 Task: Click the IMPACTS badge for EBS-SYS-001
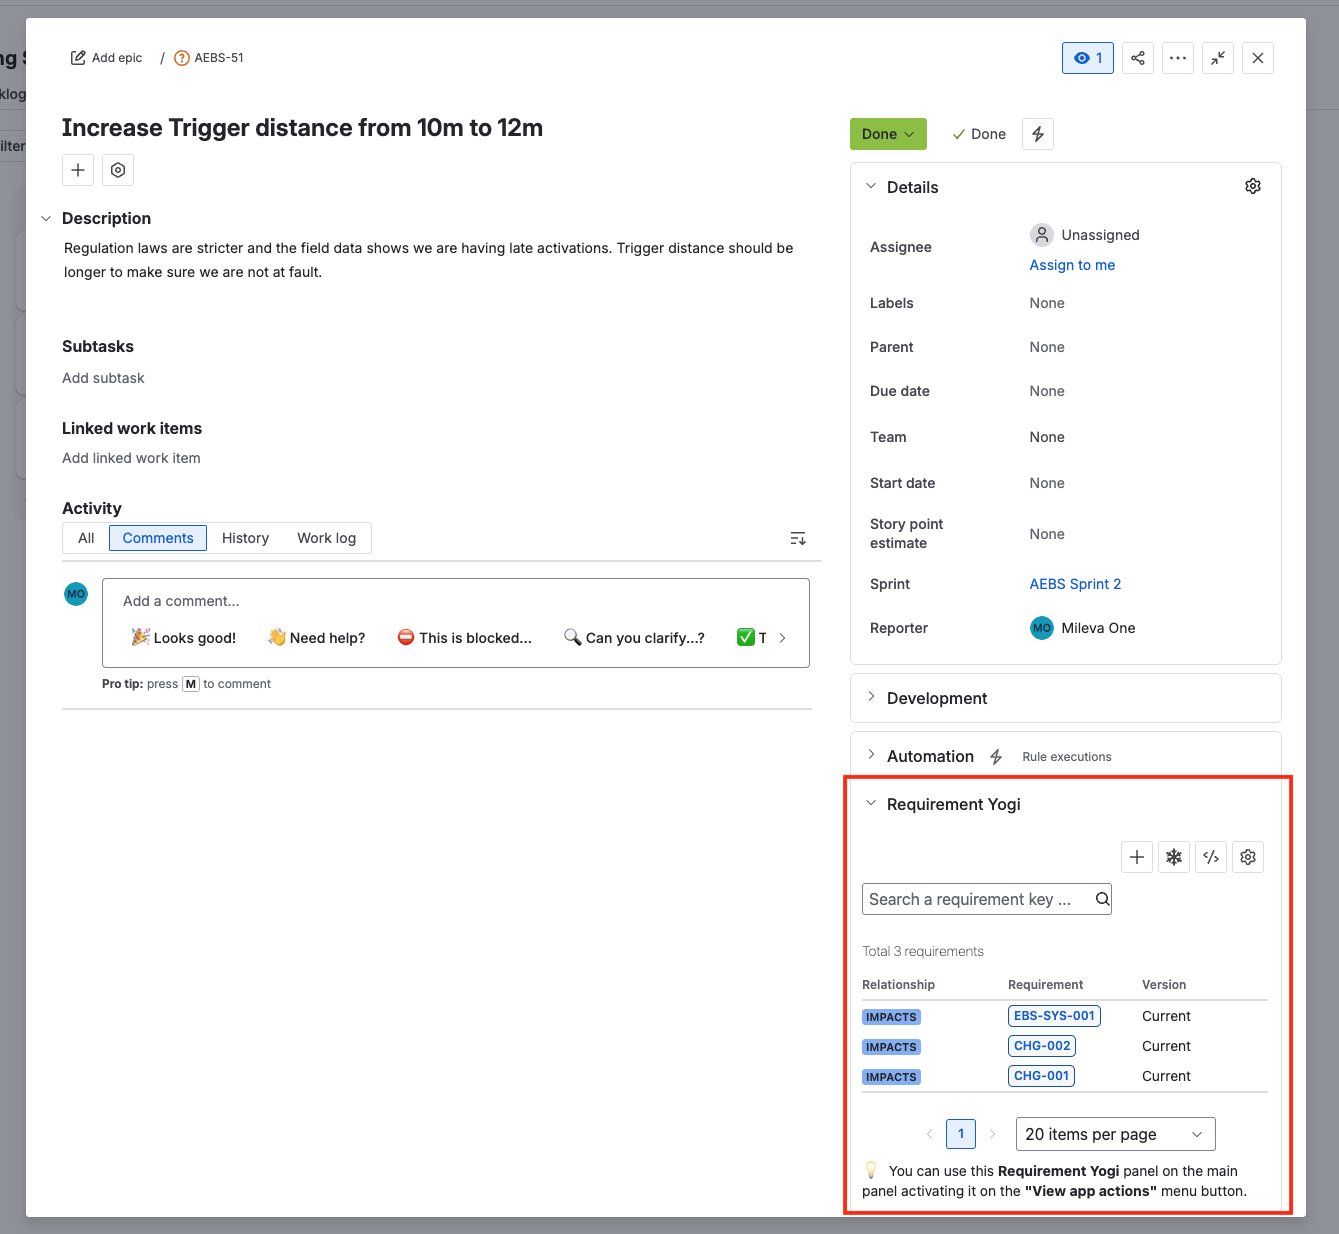click(x=891, y=1017)
